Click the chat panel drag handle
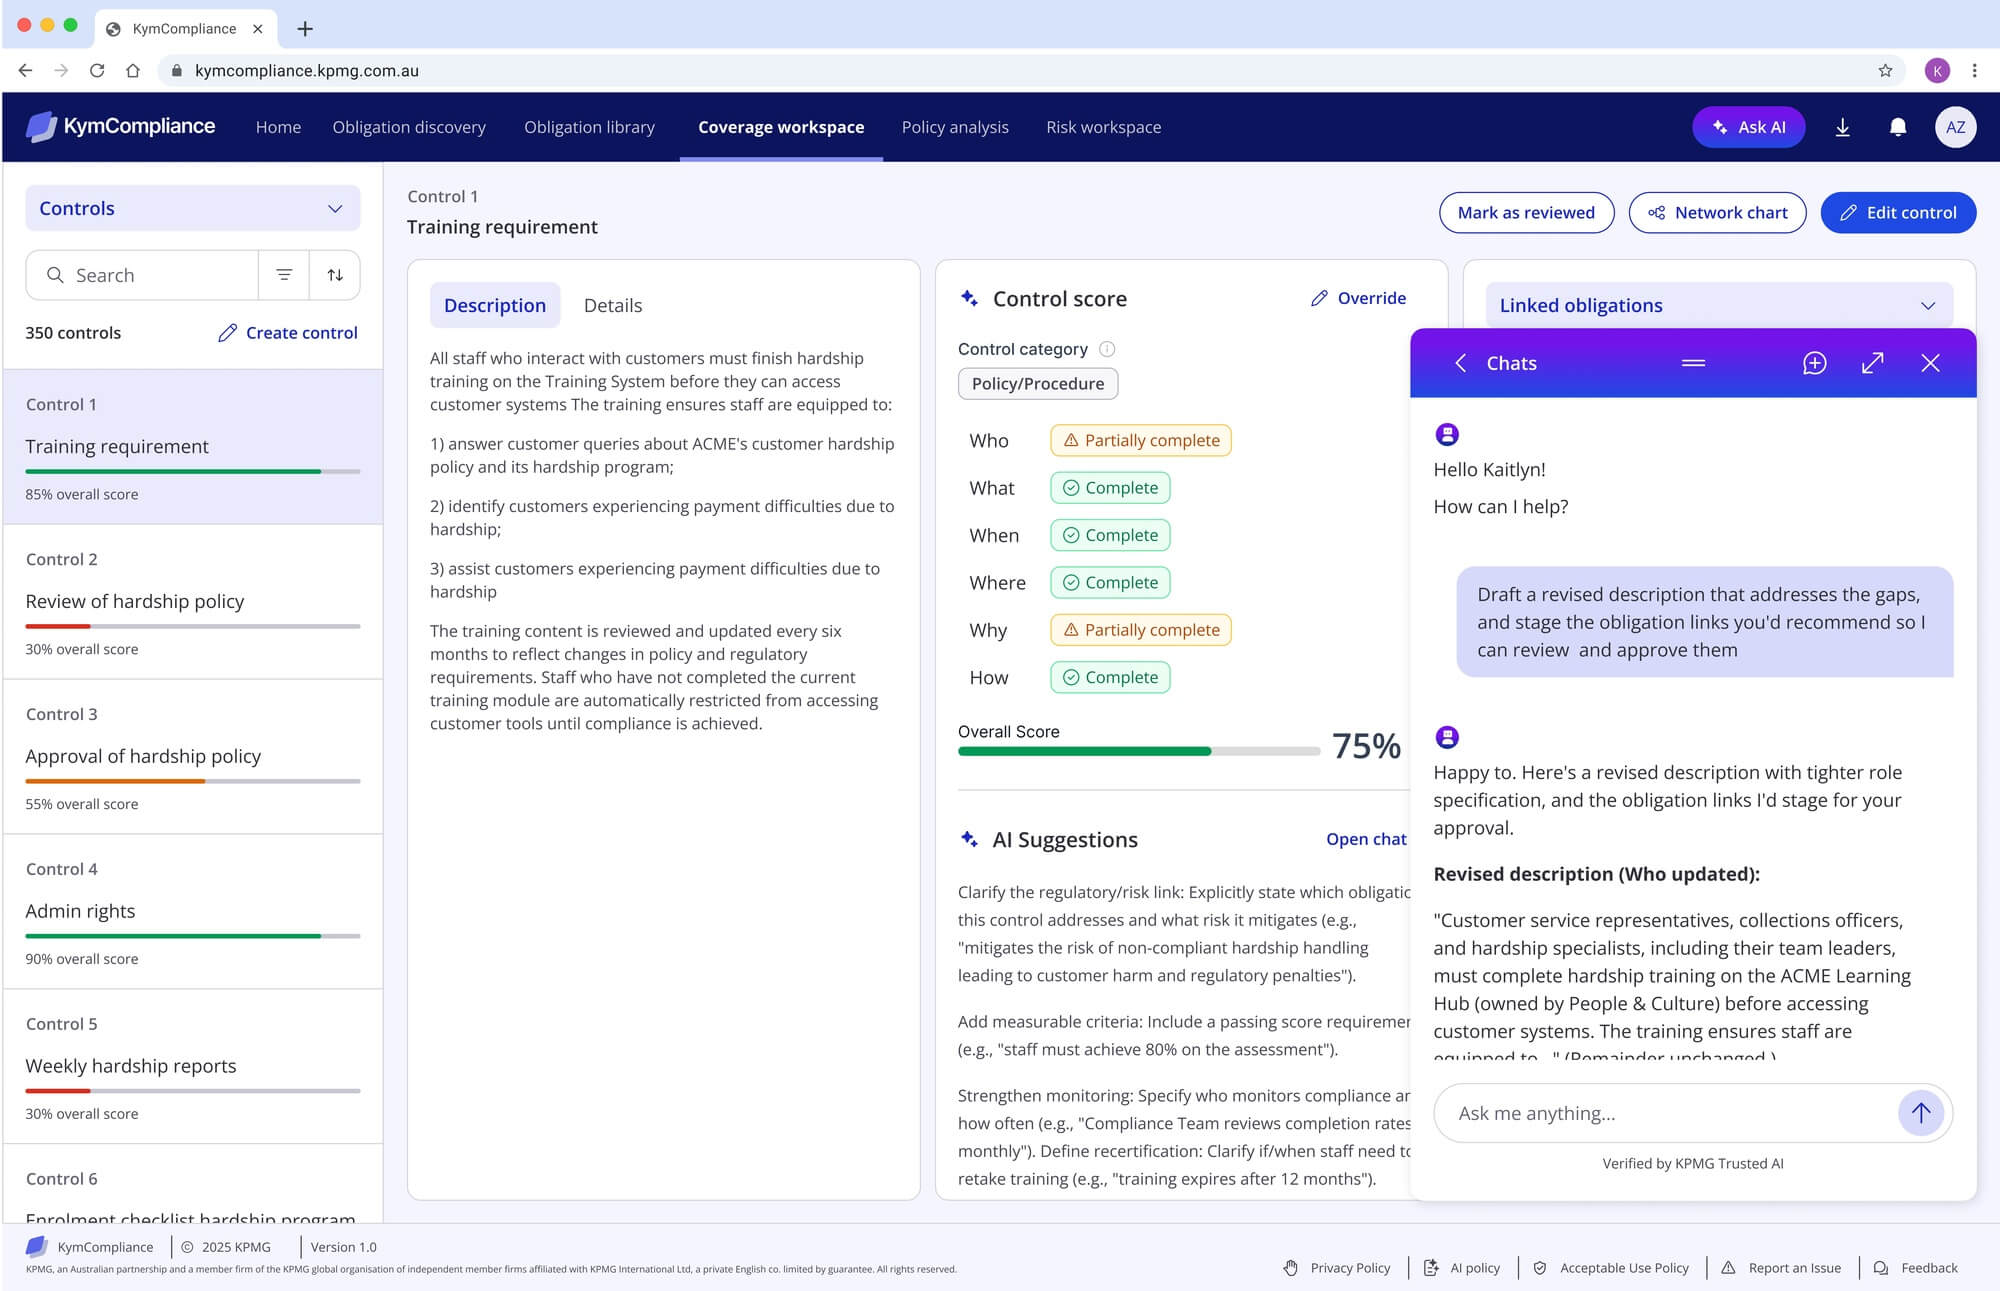The image size is (2000, 1291). click(x=1693, y=363)
